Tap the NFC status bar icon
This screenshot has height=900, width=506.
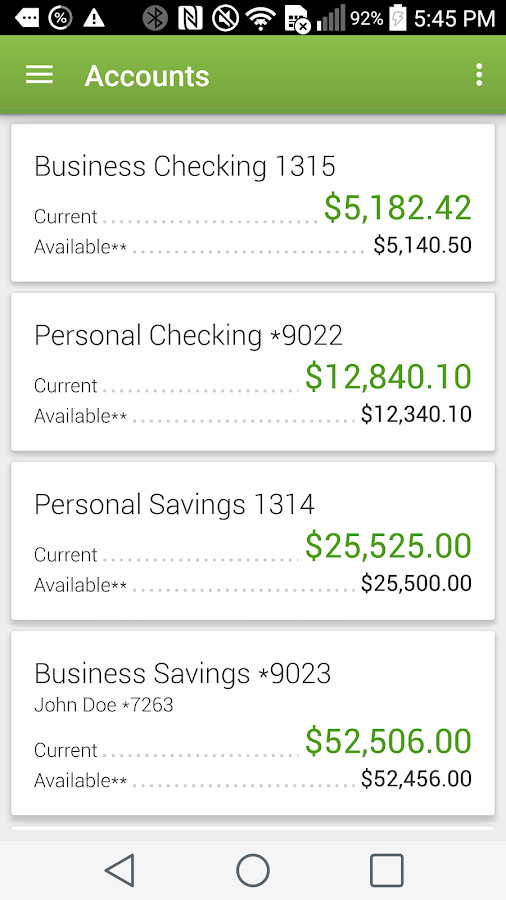click(190, 18)
